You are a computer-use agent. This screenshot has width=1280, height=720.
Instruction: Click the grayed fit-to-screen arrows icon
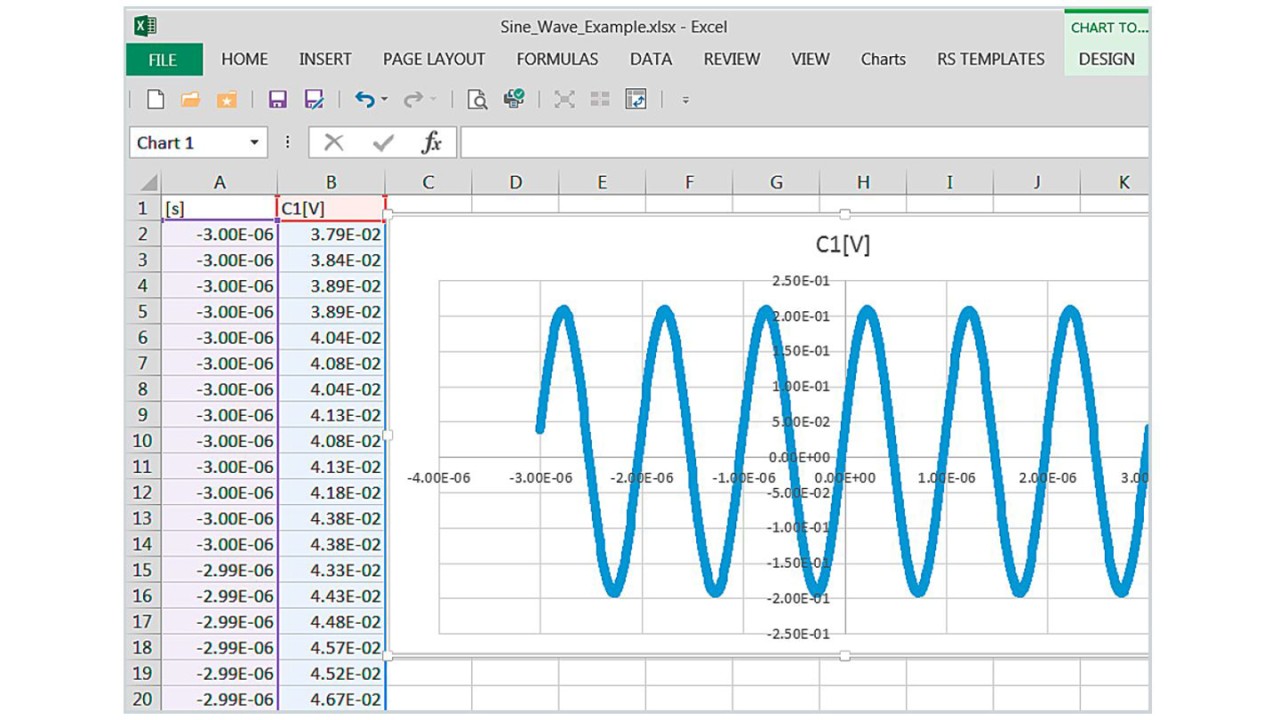pos(565,99)
